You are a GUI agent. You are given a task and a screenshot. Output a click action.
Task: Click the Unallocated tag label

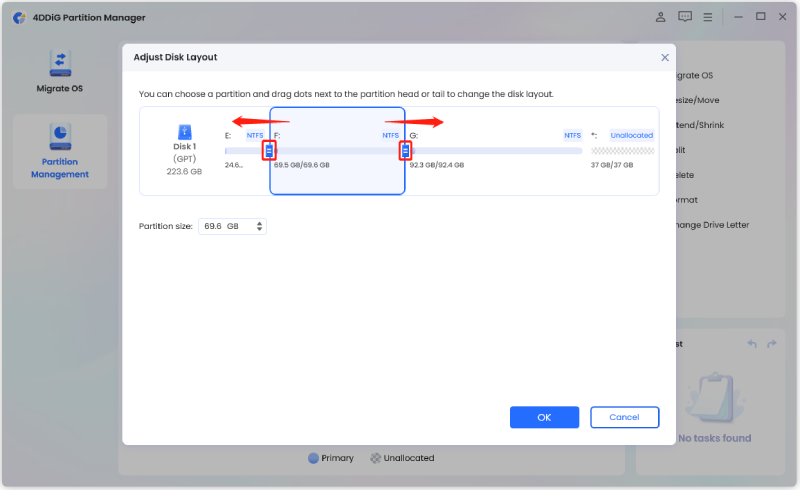(x=632, y=135)
